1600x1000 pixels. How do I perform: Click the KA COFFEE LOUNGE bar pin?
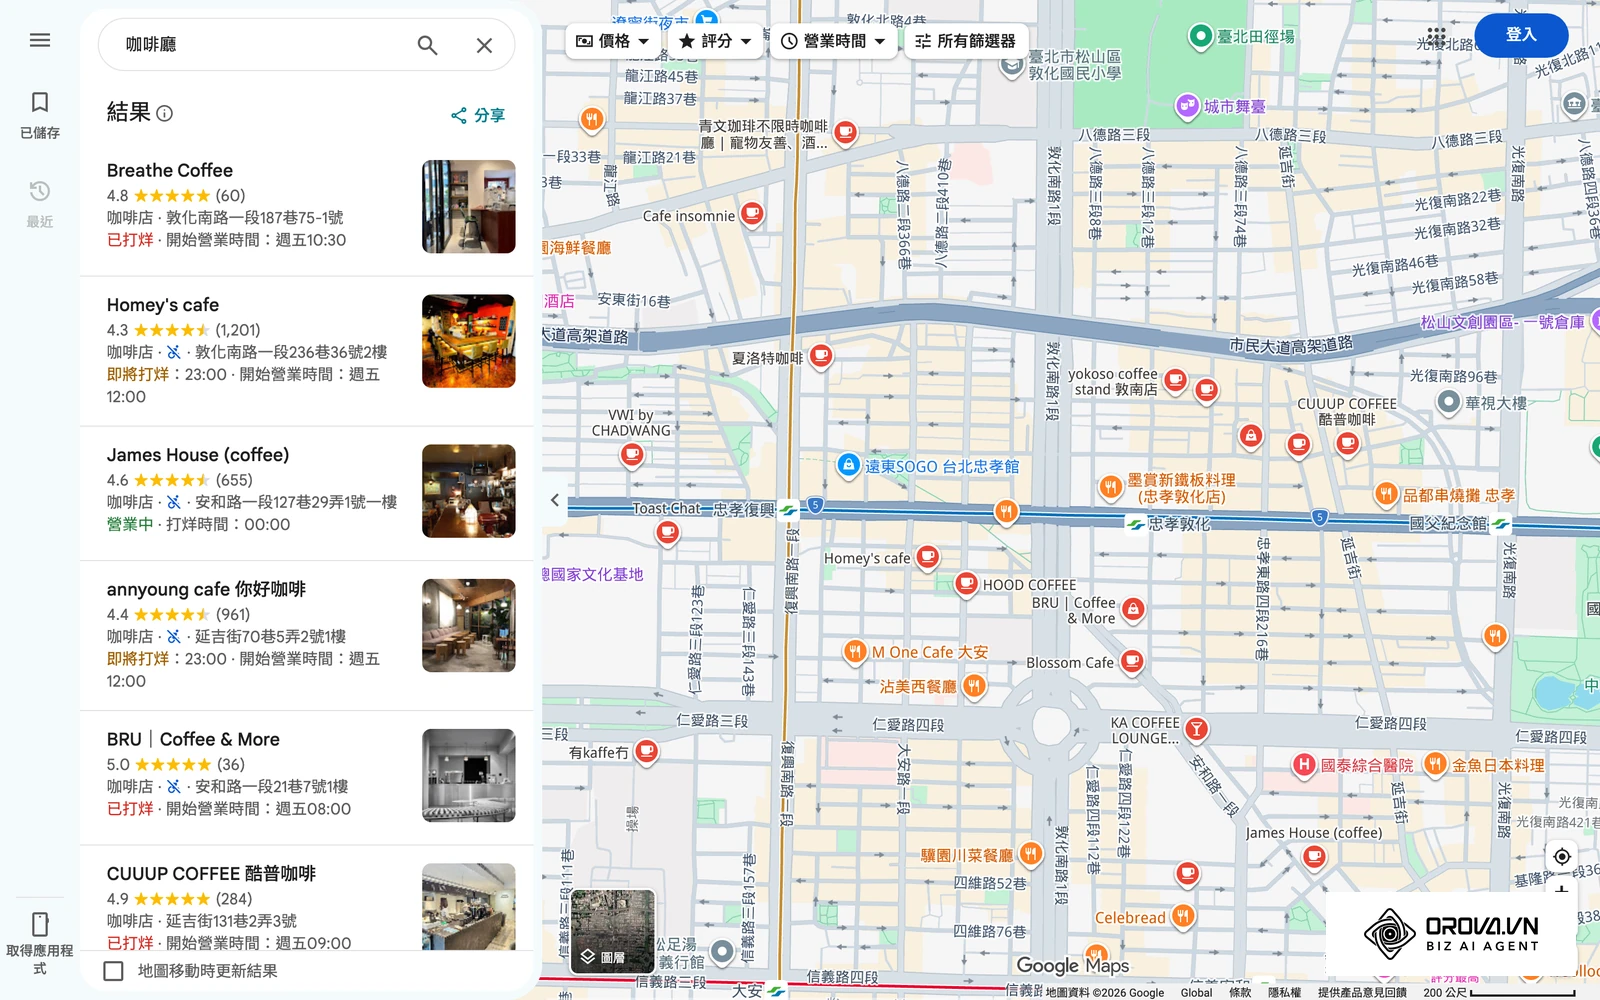[x=1196, y=729]
